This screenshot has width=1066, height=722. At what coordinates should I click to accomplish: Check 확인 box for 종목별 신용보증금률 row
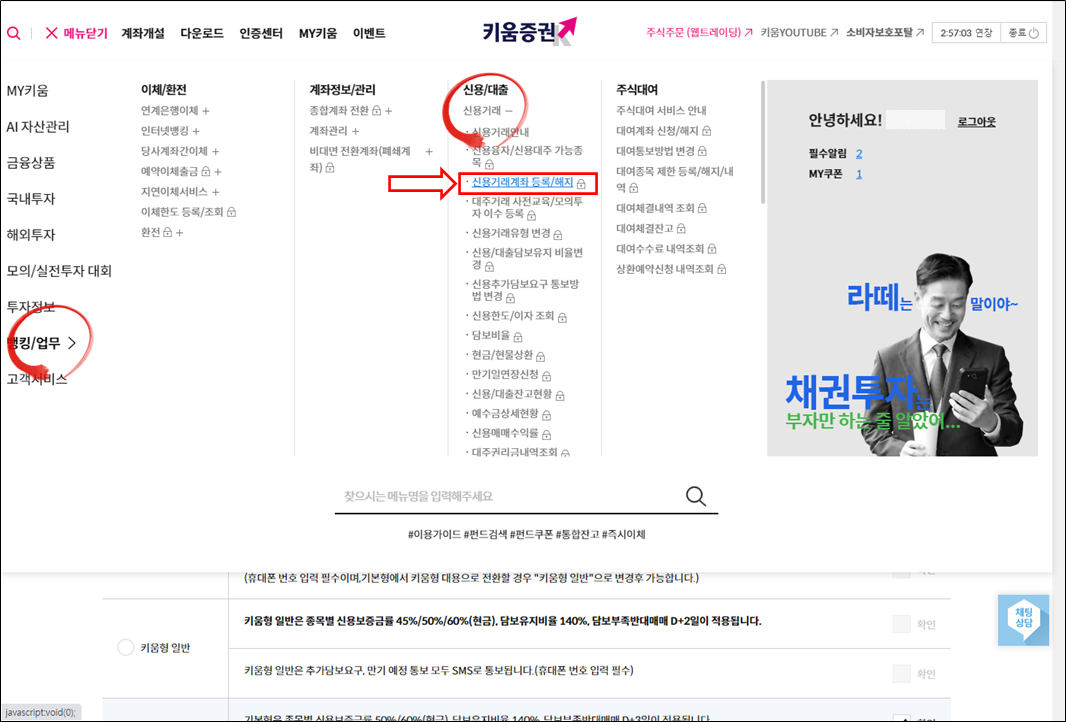coord(901,624)
